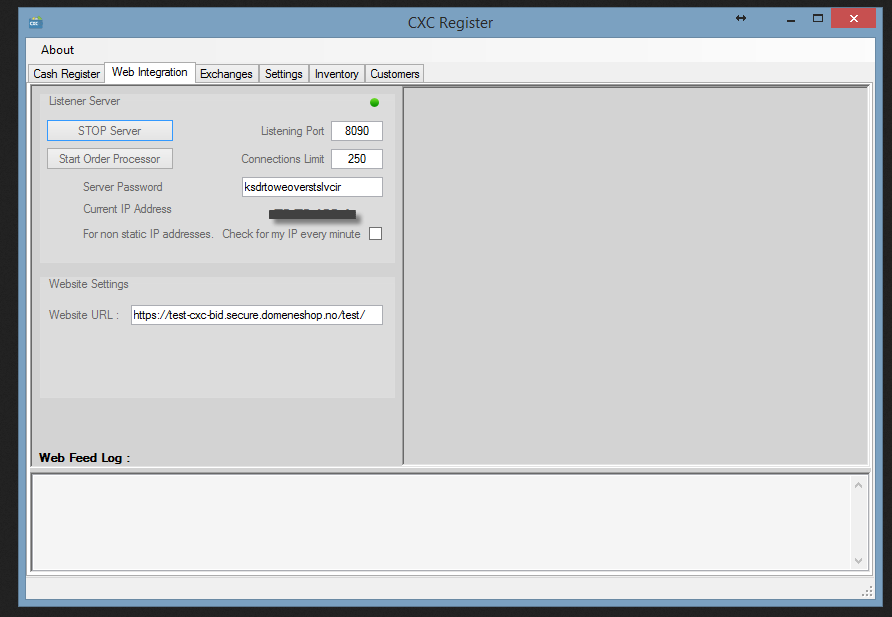Image resolution: width=892 pixels, height=617 pixels.
Task: Click the CXC Register app icon in title bar
Action: point(36,23)
